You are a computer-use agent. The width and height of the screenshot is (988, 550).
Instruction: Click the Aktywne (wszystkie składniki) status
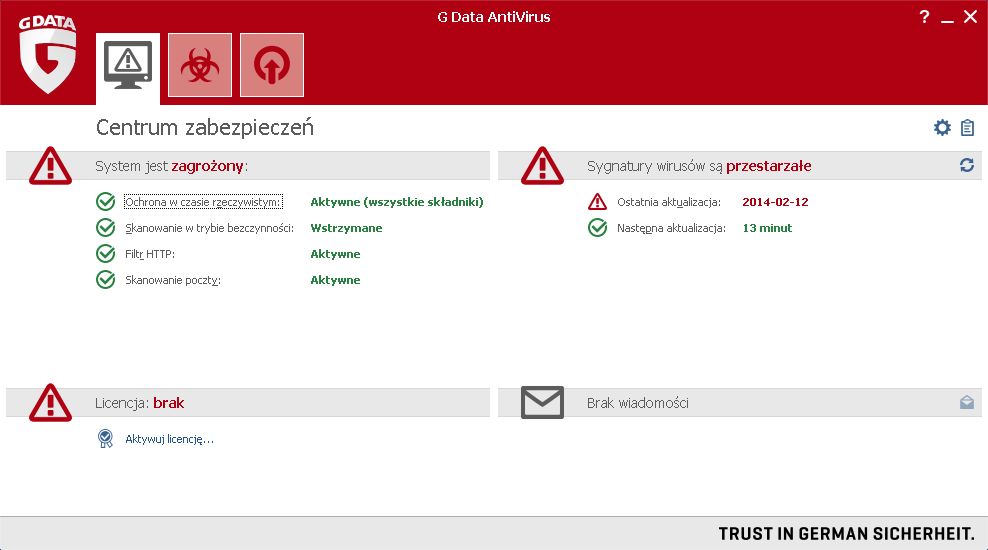[397, 202]
